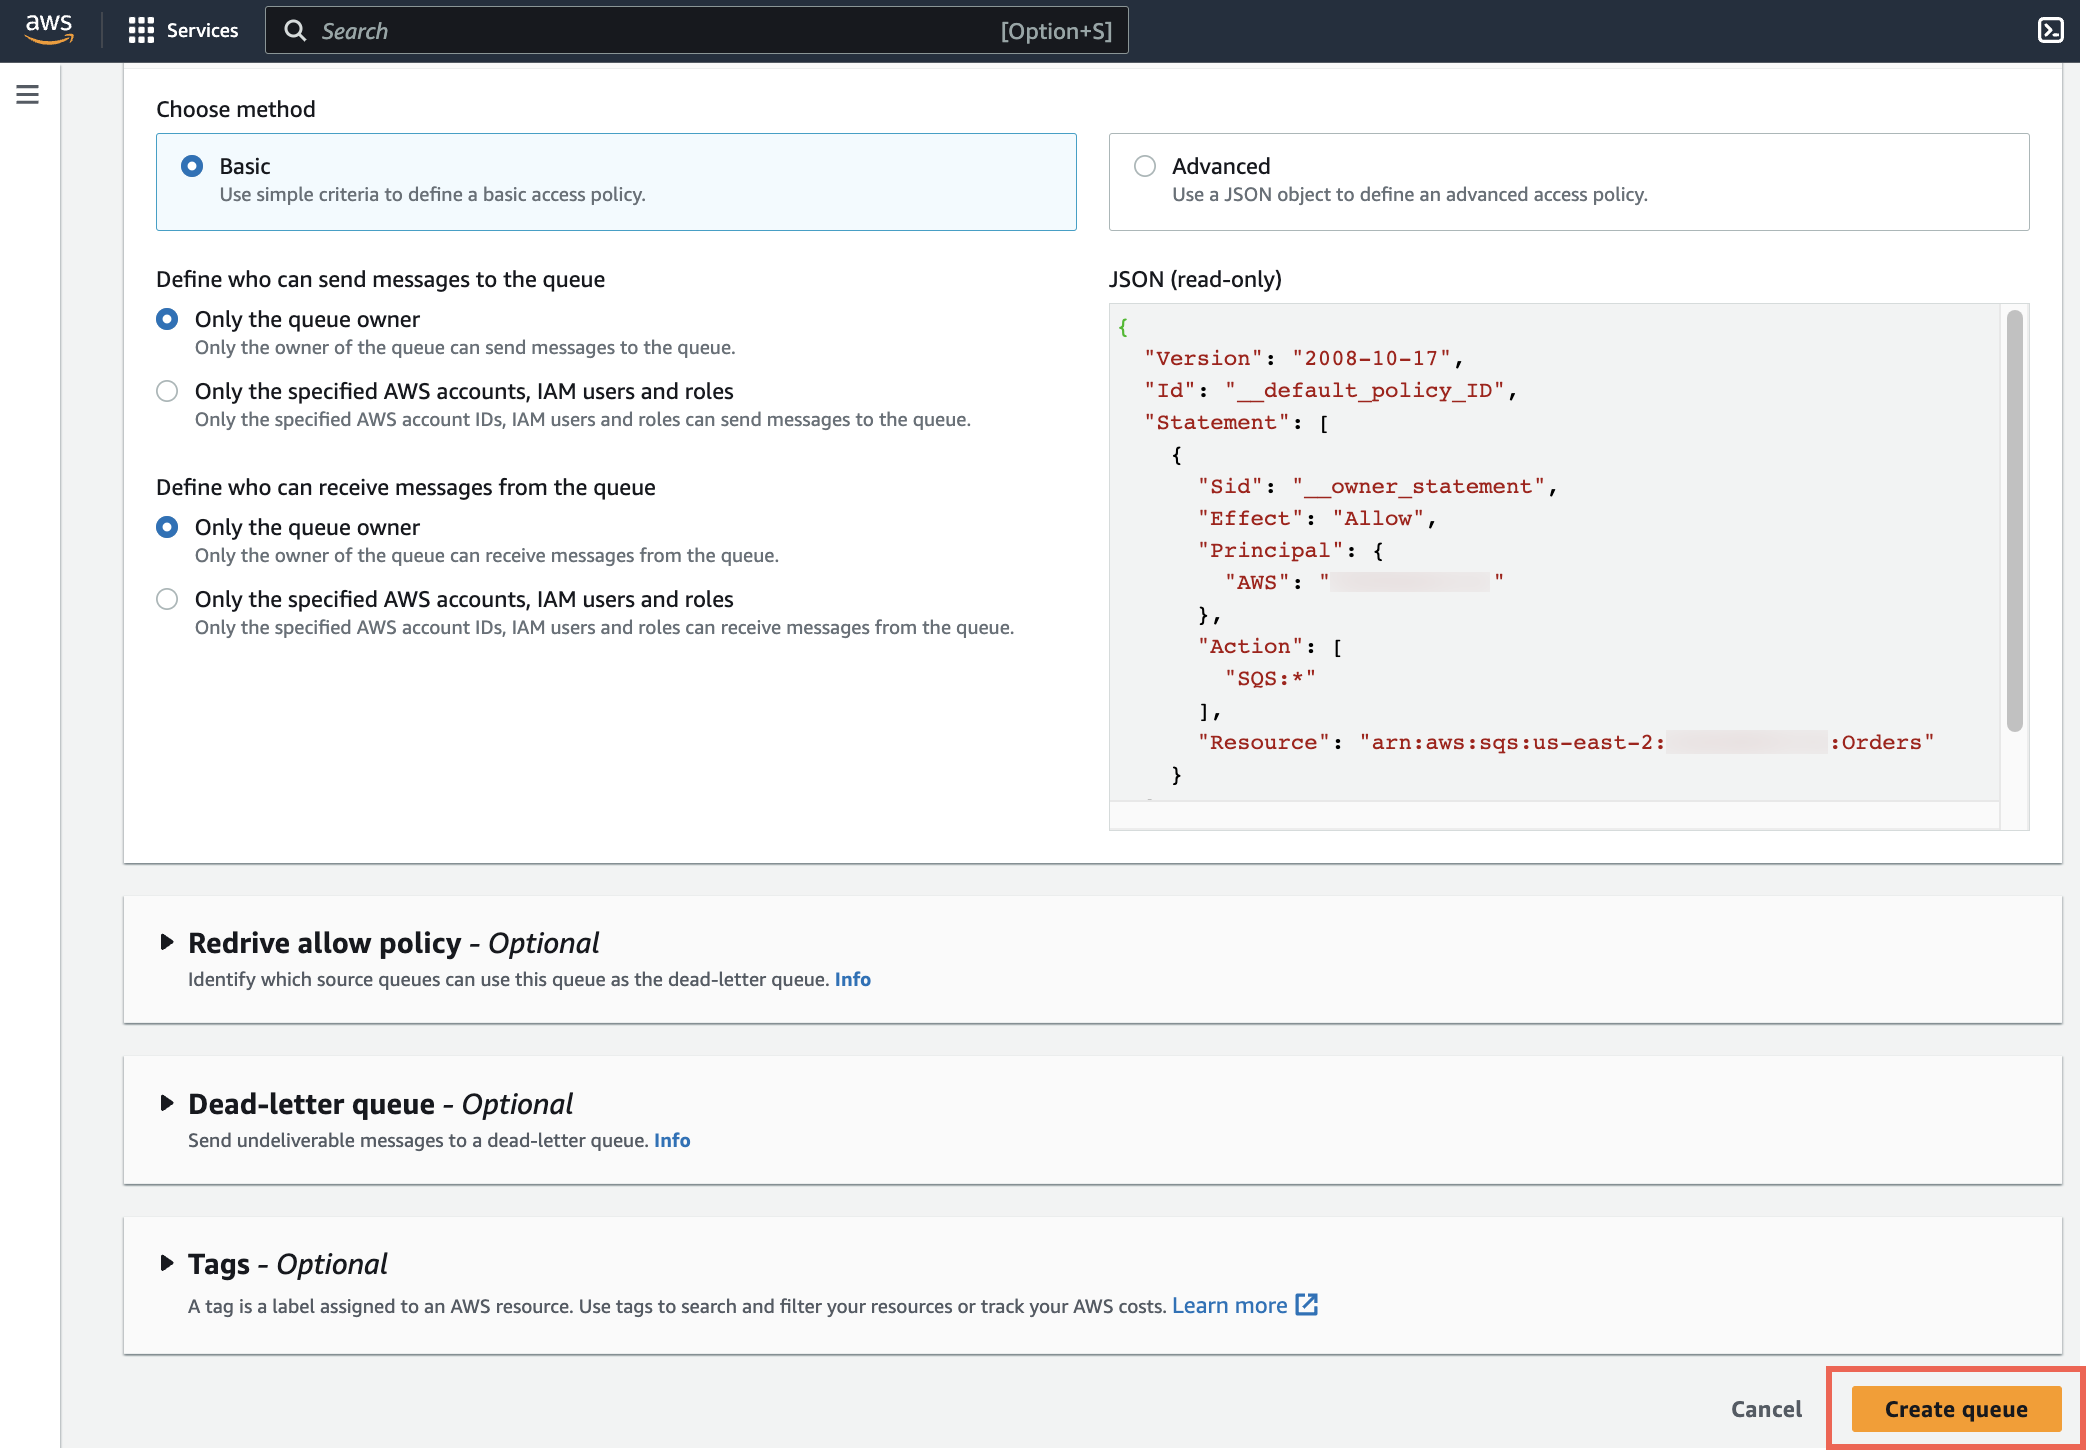Click the JSON (read-only) heading
Viewport: 2086px width, 1452px height.
tap(1195, 279)
